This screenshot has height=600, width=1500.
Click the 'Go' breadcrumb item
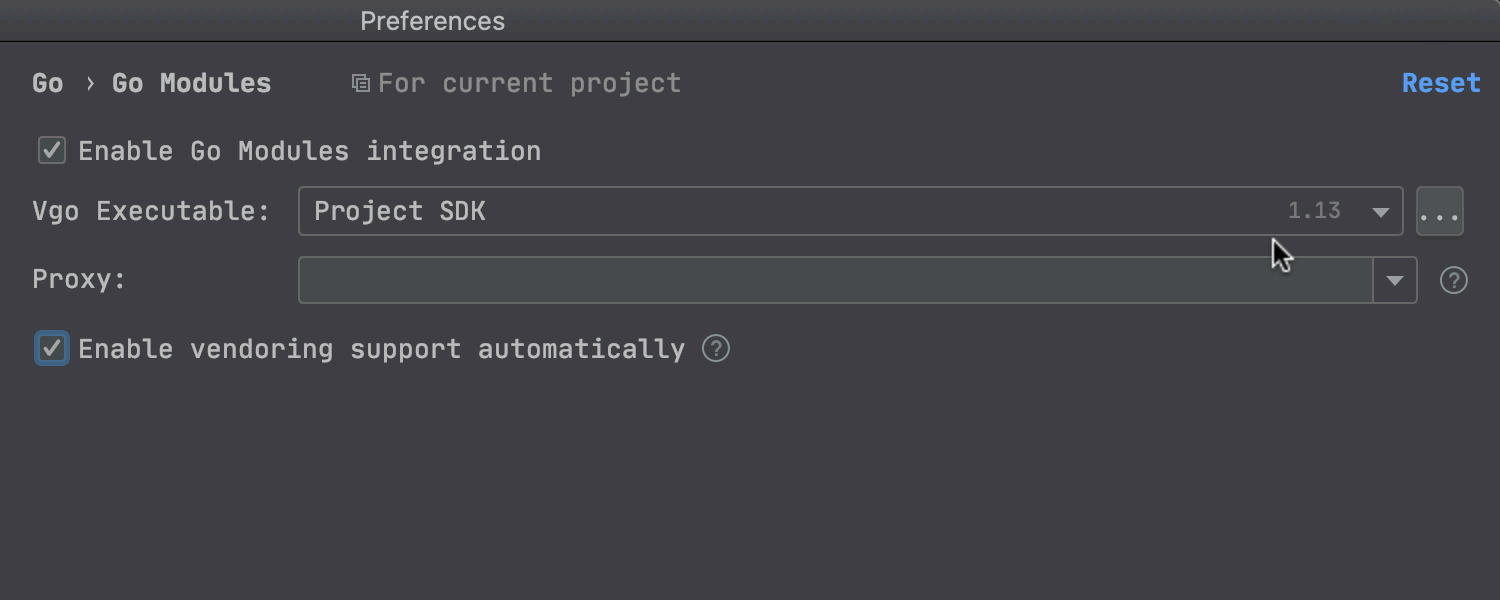click(x=47, y=83)
